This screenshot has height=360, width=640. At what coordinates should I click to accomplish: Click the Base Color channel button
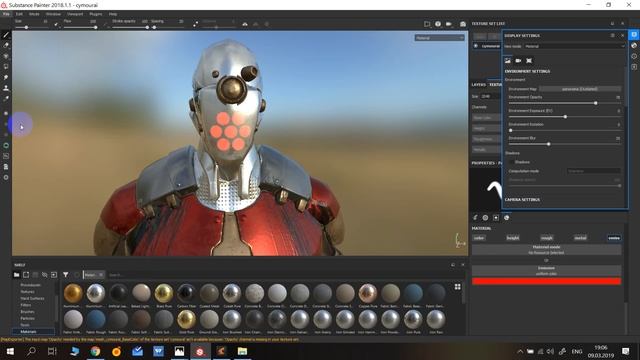[x=486, y=118]
